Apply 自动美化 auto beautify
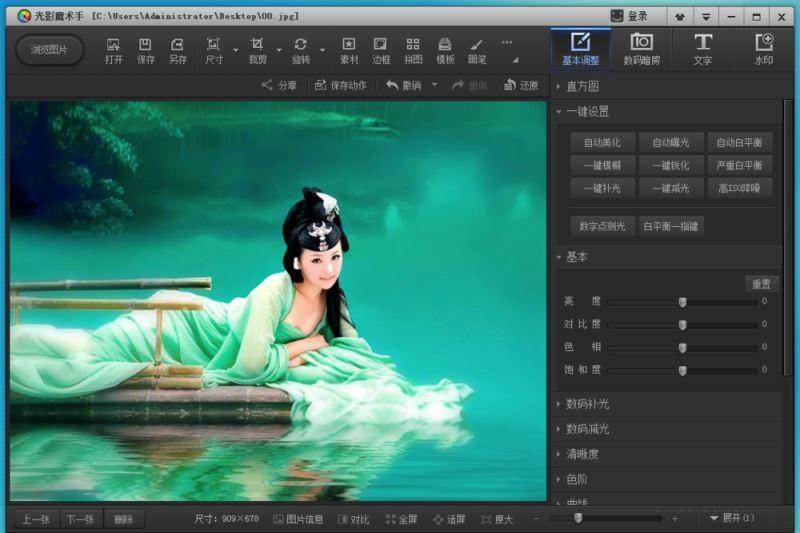 pos(603,142)
